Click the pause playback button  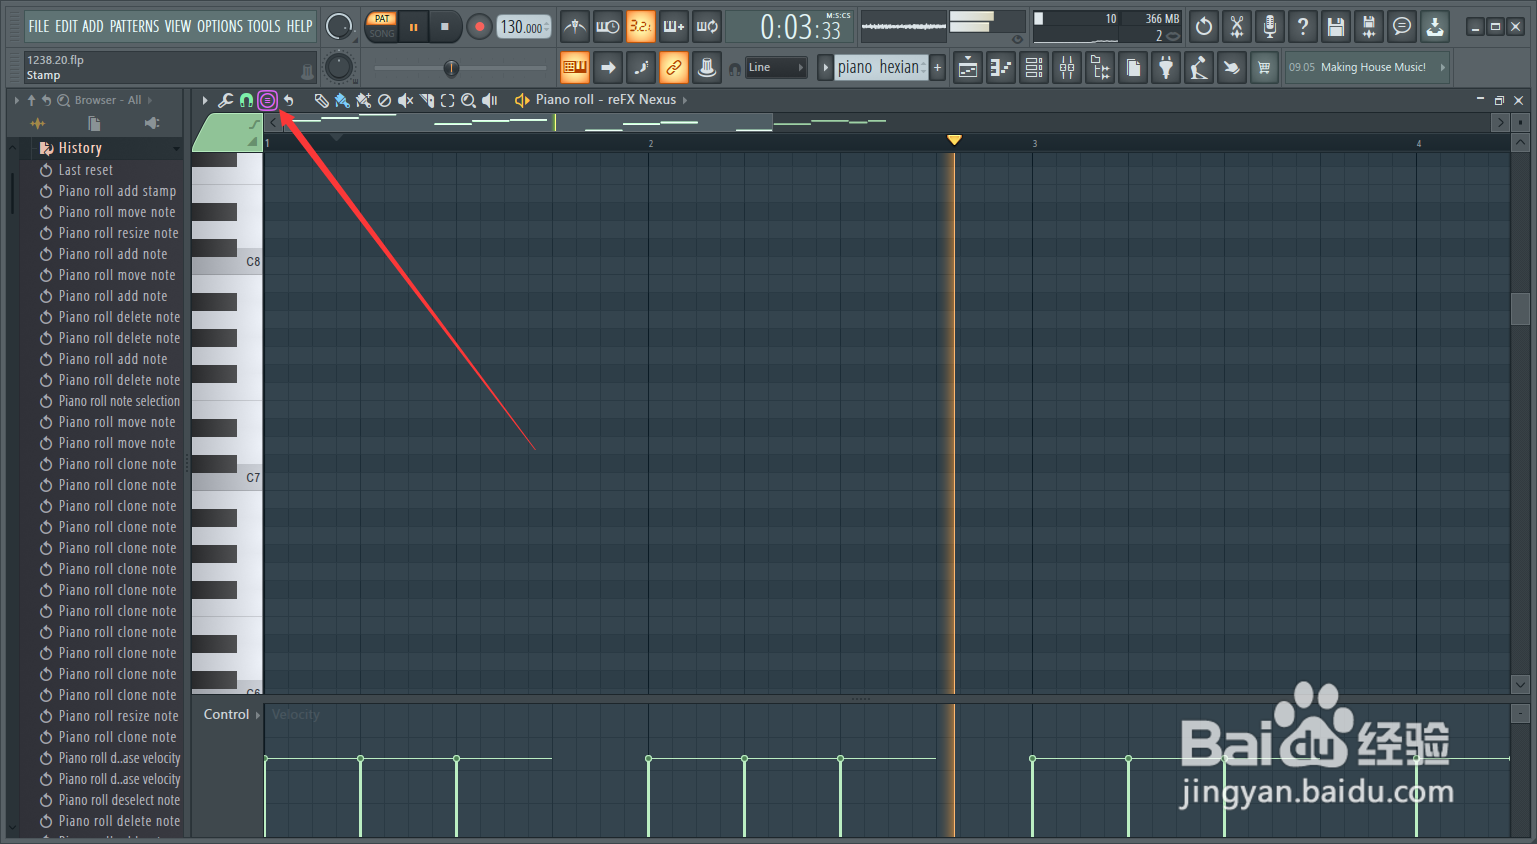(x=413, y=27)
